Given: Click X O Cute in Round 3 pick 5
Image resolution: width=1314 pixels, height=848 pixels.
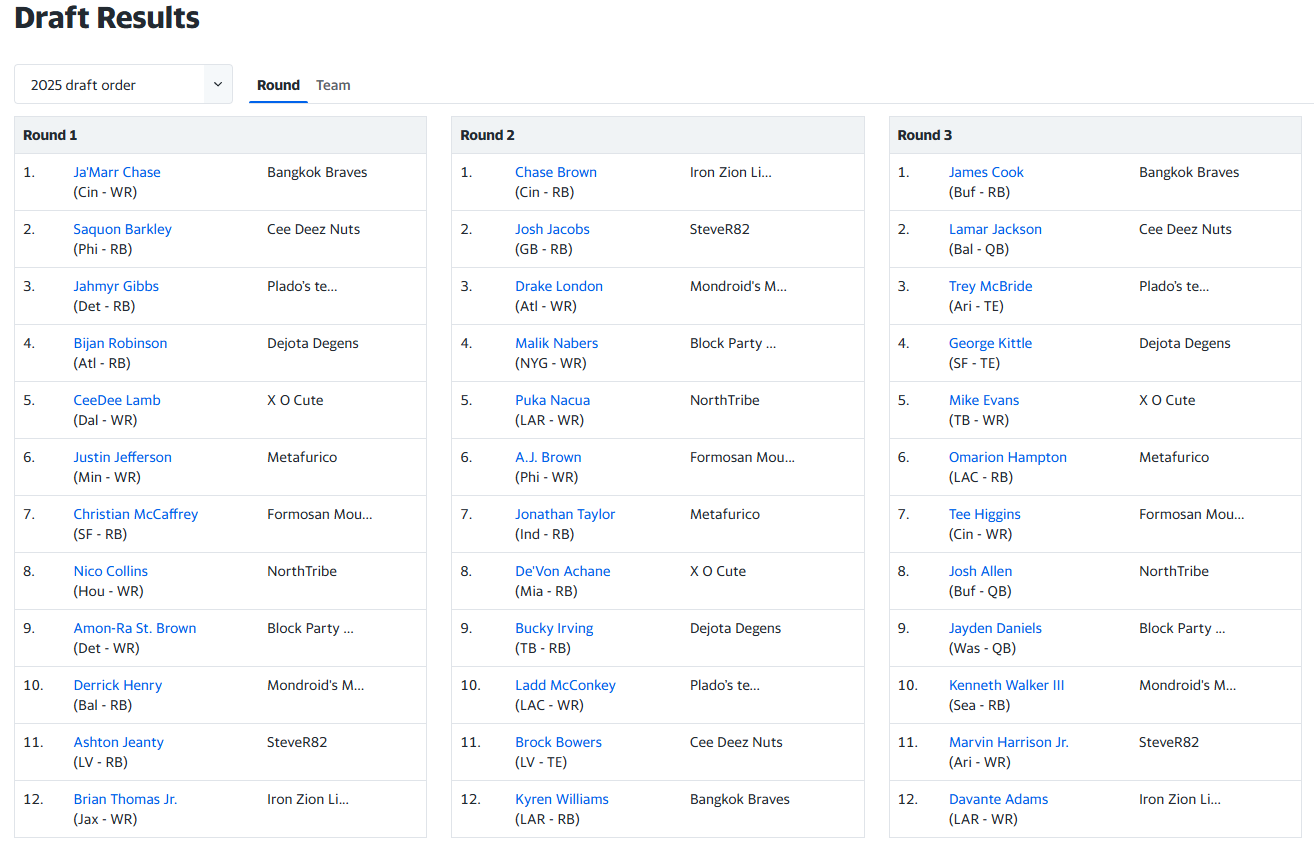Looking at the screenshot, I should (1167, 400).
